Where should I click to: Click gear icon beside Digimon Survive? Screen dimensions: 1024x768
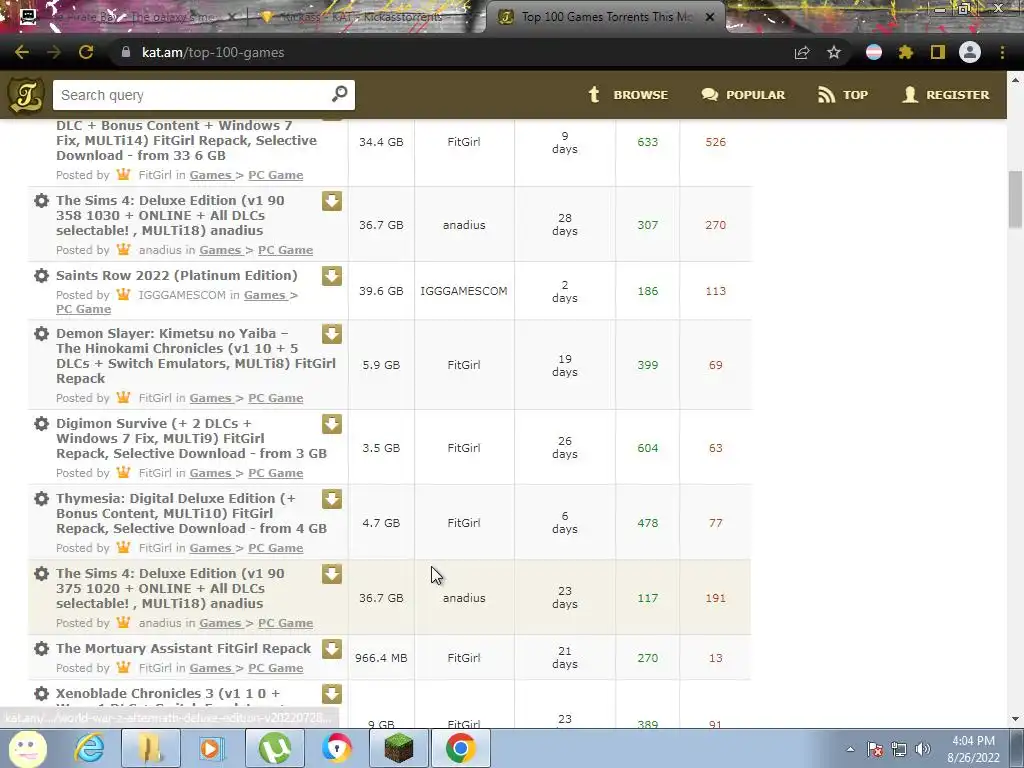tap(41, 424)
